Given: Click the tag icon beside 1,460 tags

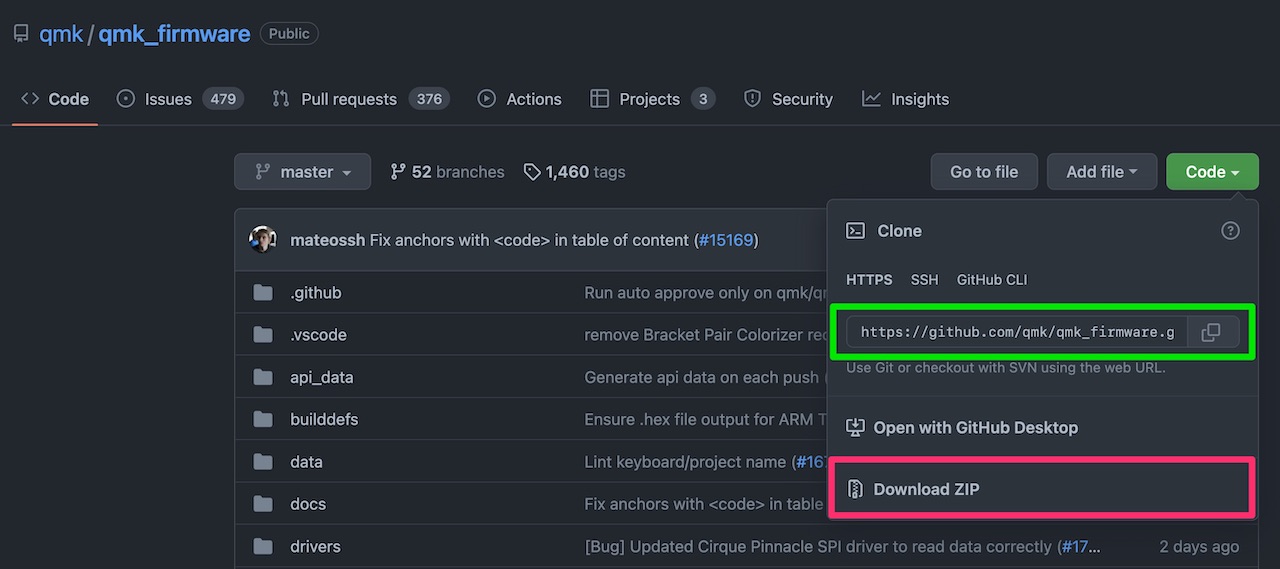Looking at the screenshot, I should pyautogui.click(x=532, y=172).
